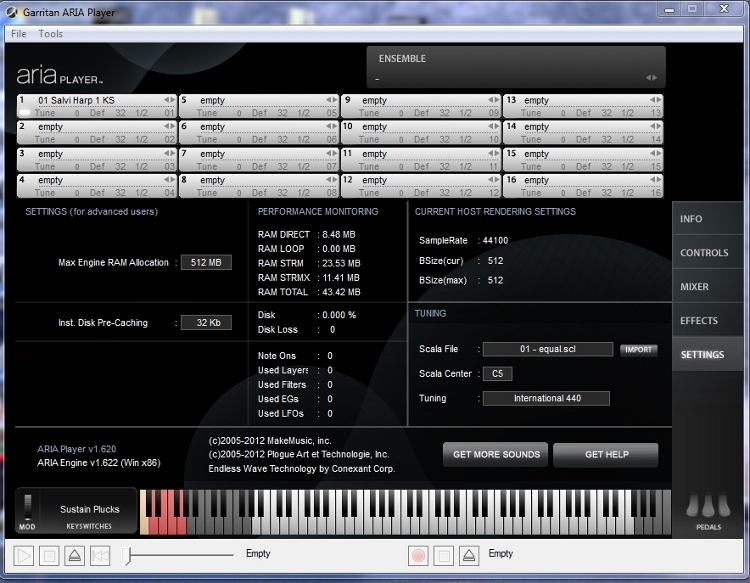This screenshot has width=750, height=583.
Task: Click the SampleRate 44100 value
Action: click(x=496, y=241)
